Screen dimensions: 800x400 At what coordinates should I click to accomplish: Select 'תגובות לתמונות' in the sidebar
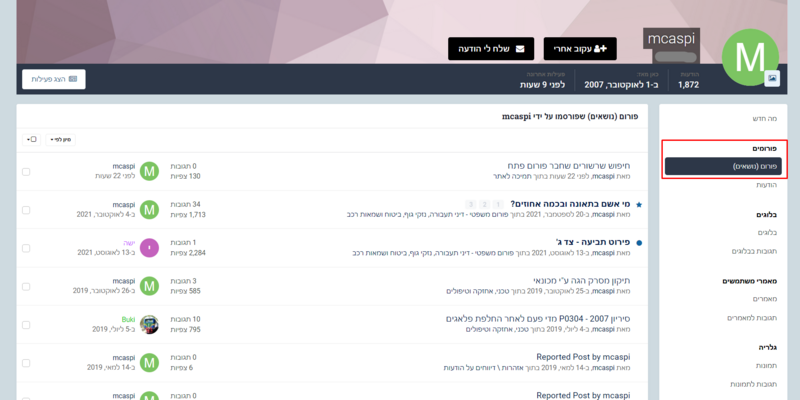tap(753, 384)
